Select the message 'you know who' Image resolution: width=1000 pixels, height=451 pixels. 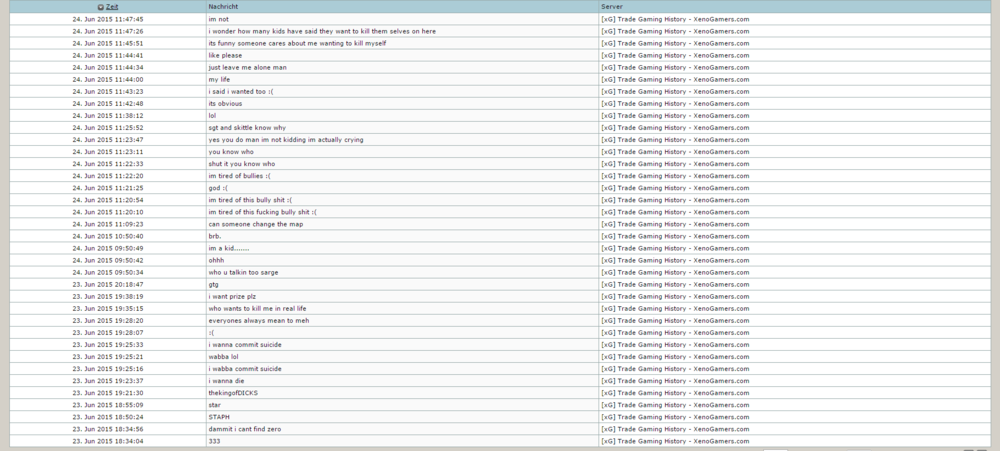(x=231, y=152)
